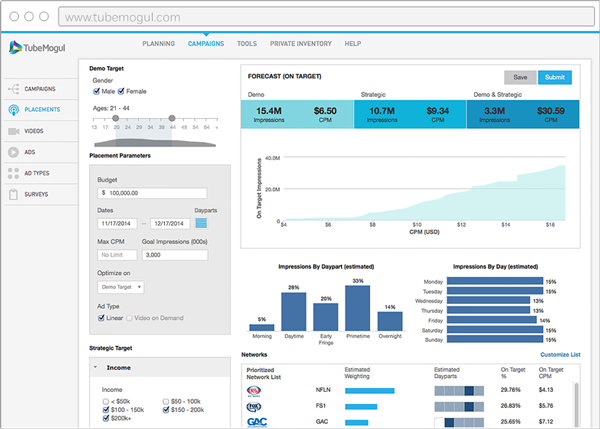Uncheck the $150 - 200k income box

tap(166, 410)
